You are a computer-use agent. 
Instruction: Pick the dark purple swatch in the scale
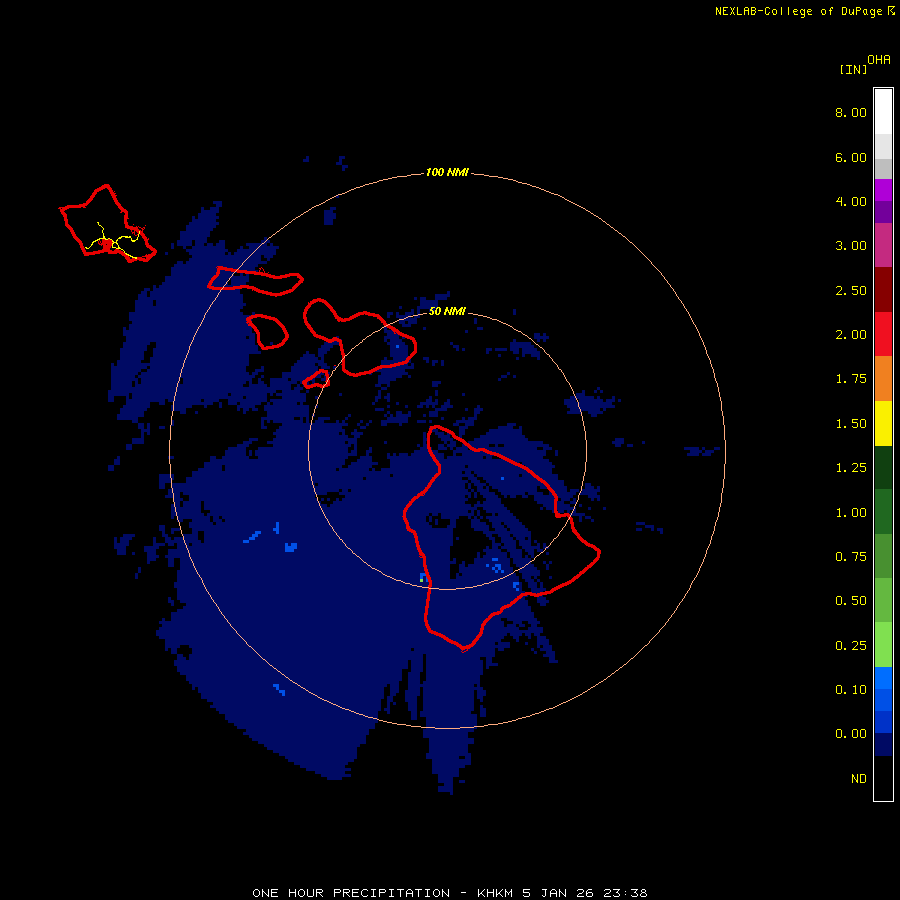coord(883,212)
